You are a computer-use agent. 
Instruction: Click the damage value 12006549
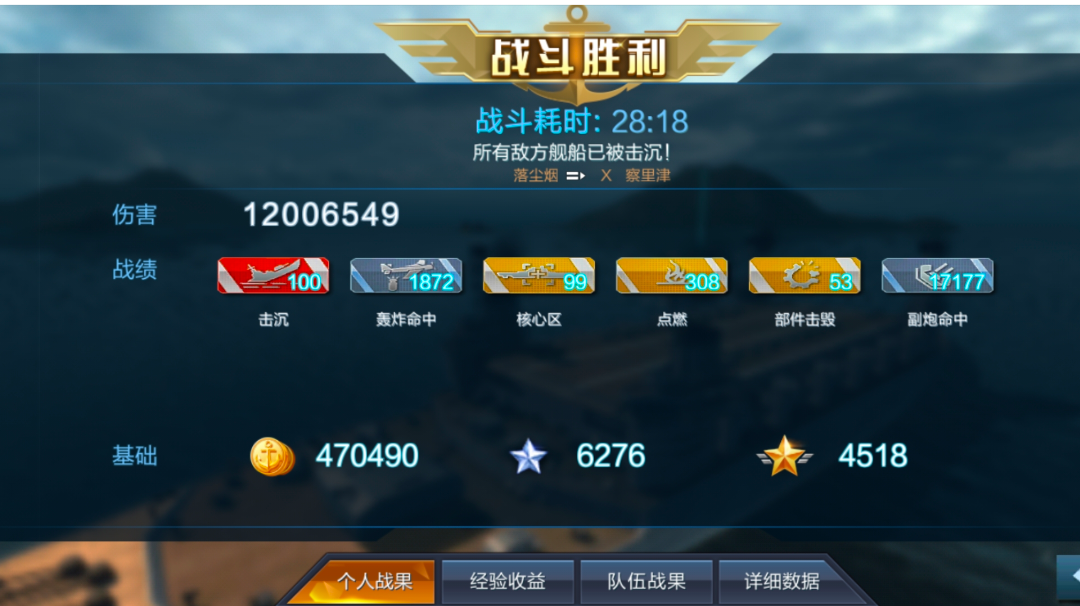pos(322,215)
